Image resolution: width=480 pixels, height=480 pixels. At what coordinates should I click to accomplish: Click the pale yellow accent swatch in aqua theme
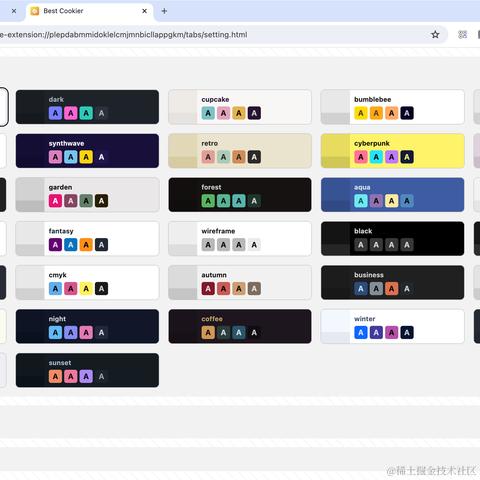click(x=391, y=201)
